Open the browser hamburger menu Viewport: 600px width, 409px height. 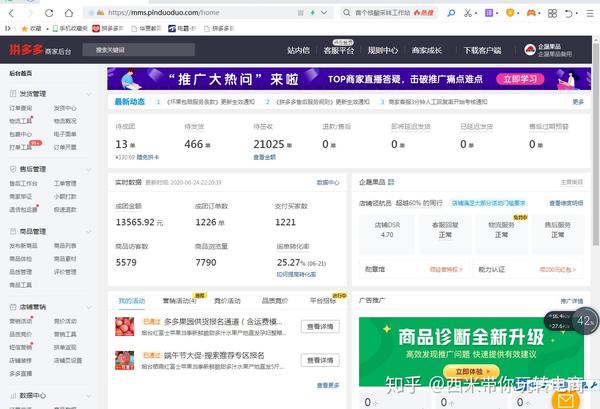coord(590,13)
